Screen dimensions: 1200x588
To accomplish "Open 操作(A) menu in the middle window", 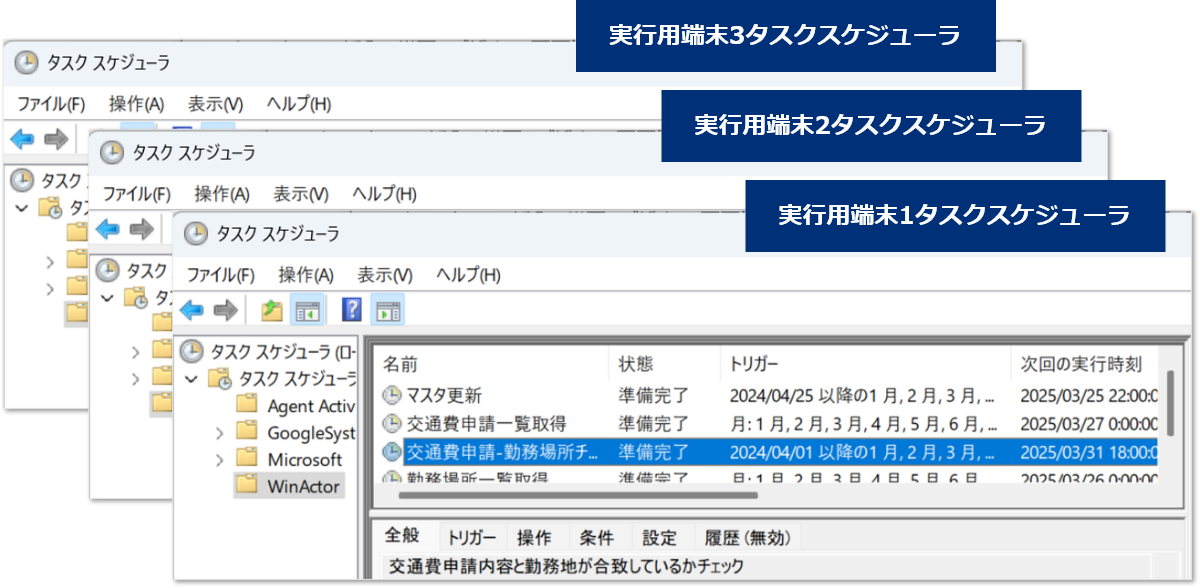I will point(222,193).
